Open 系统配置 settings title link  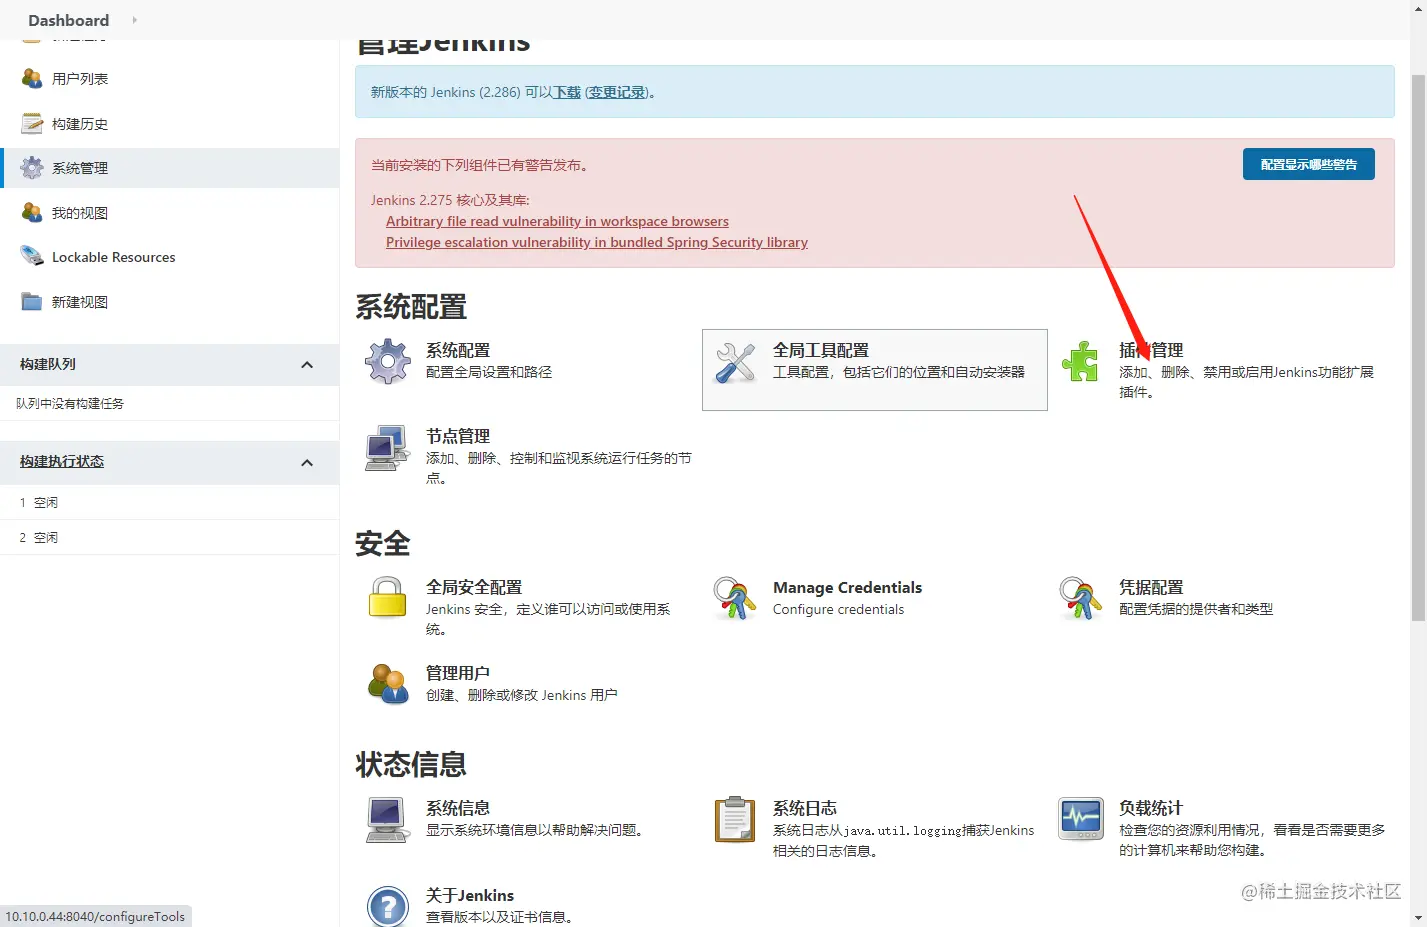click(458, 350)
